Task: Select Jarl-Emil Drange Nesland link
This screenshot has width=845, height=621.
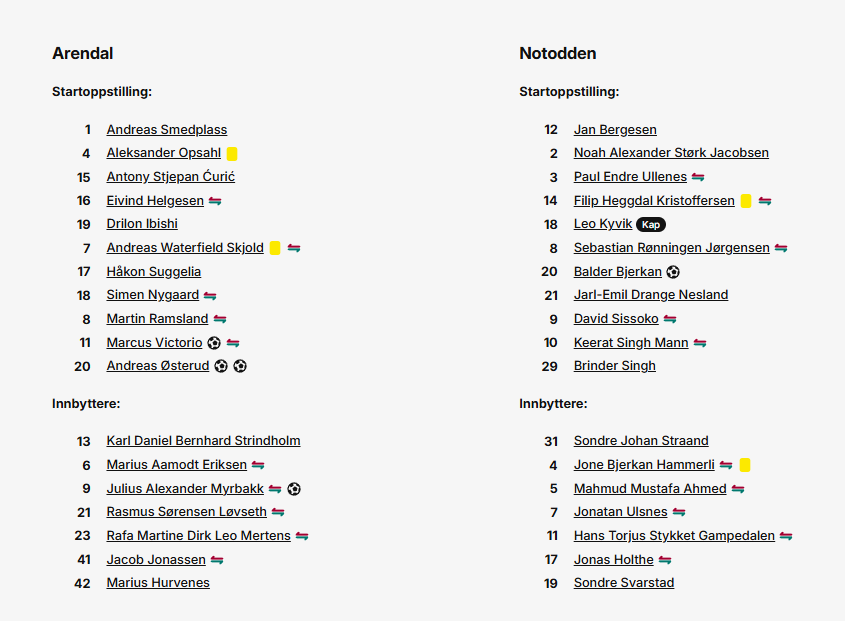Action: 650,295
